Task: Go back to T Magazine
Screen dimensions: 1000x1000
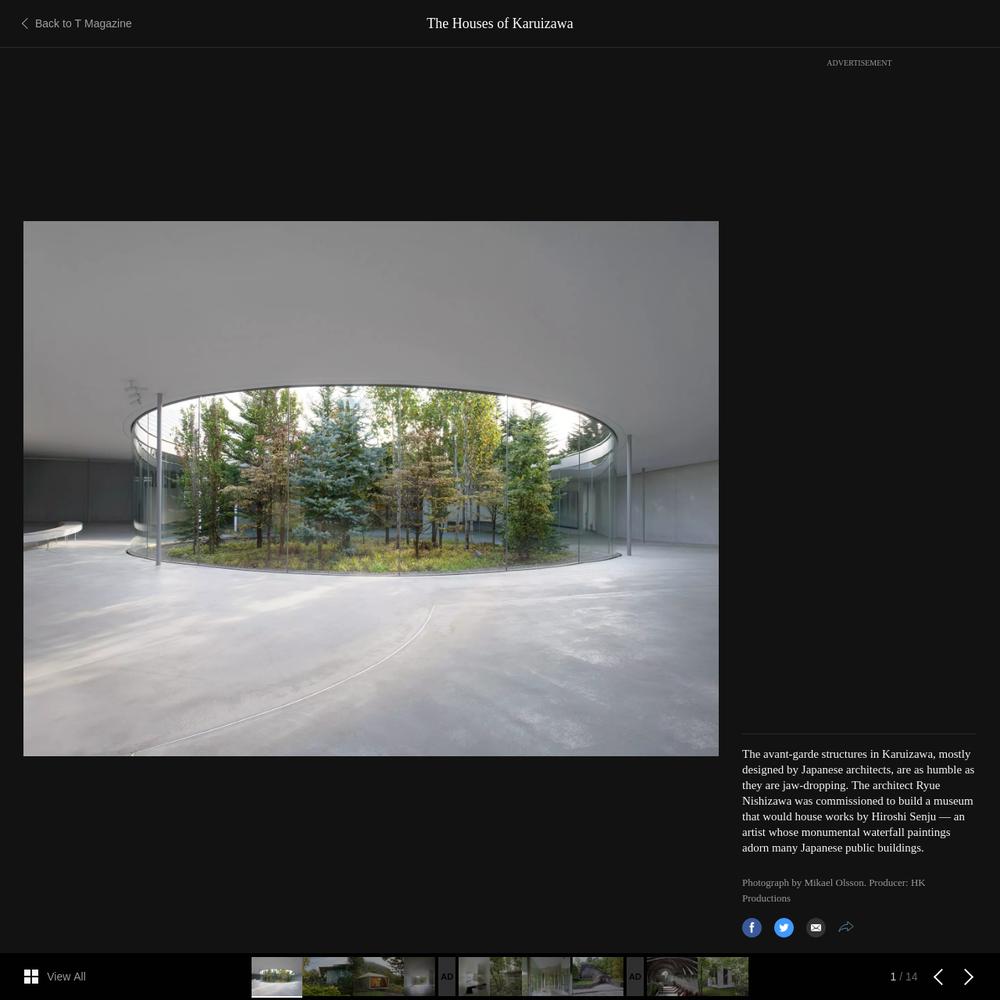Action: click(77, 24)
